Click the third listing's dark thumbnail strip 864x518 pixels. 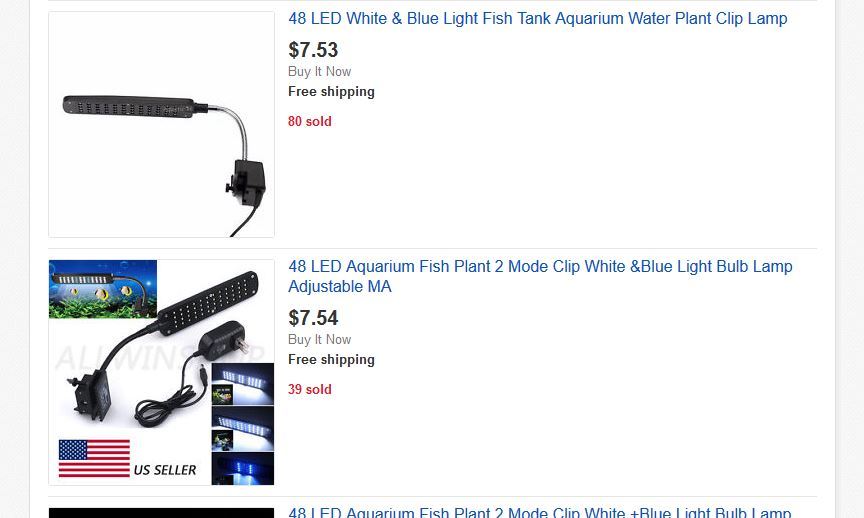[161, 513]
